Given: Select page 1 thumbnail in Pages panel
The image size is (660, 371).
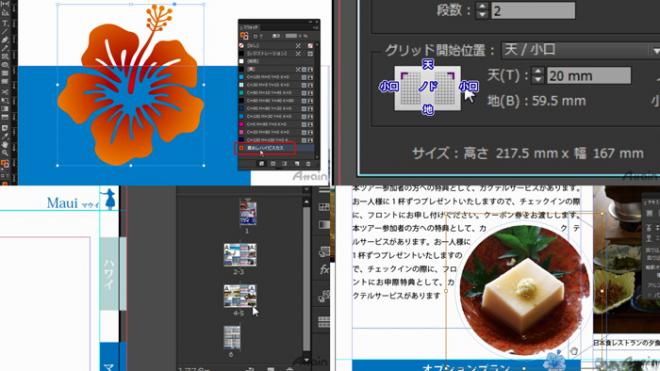Looking at the screenshot, I should click(248, 213).
